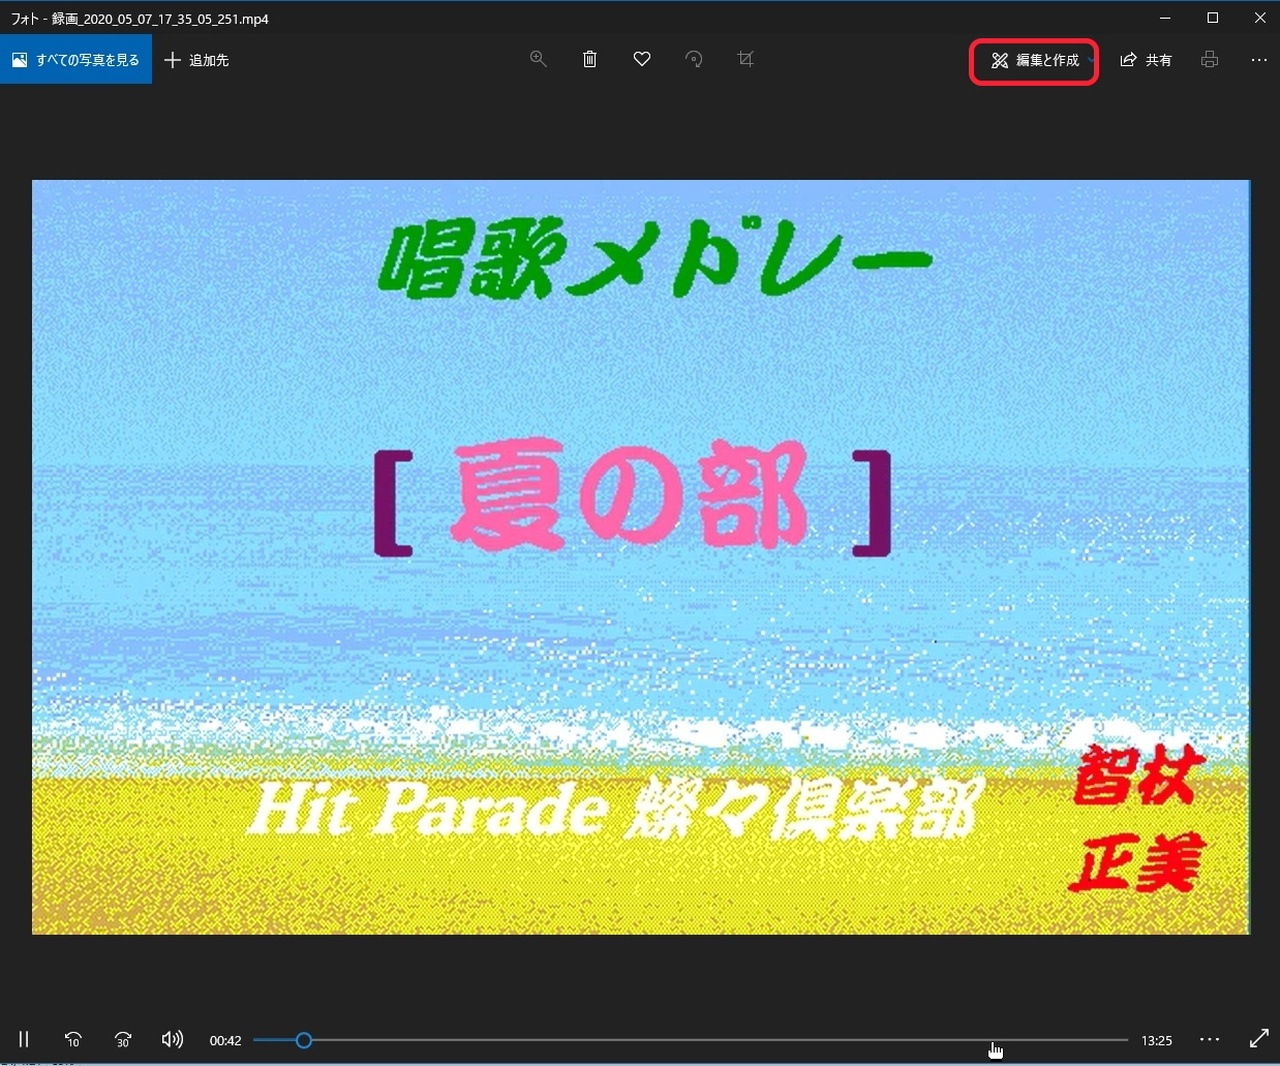Viewport: 1280px width, 1066px height.
Task: Click the 共有 share button
Action: click(1146, 60)
